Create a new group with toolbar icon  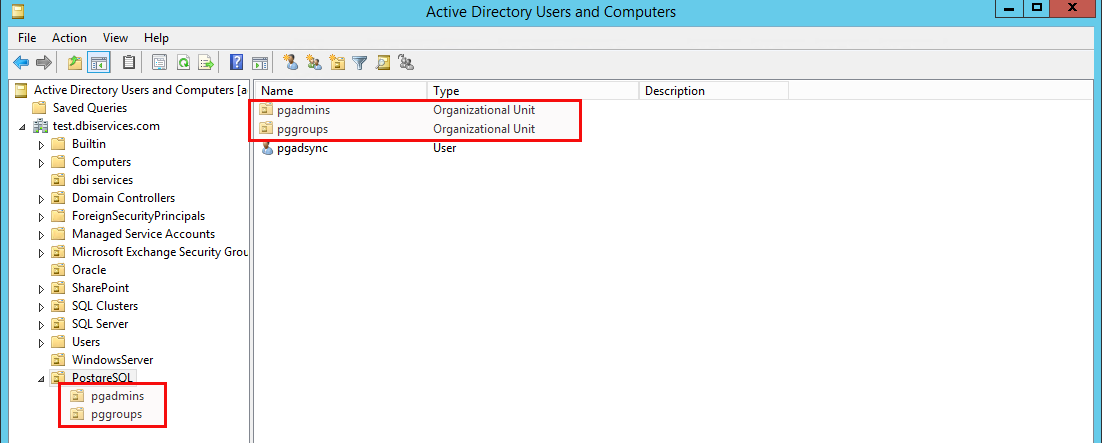pos(314,63)
